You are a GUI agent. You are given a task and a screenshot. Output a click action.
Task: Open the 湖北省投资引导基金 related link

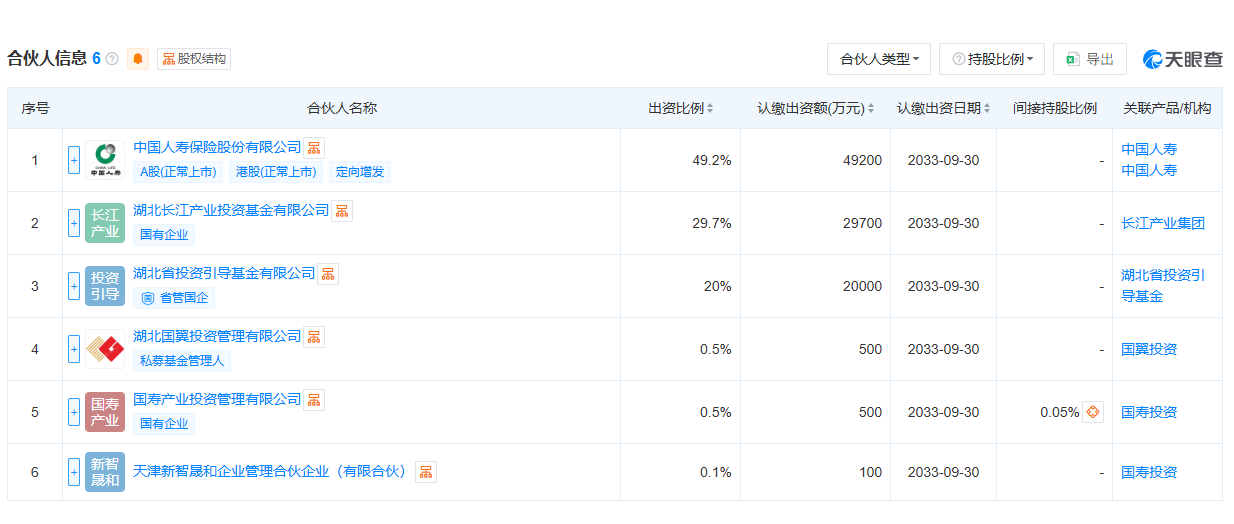(1163, 286)
